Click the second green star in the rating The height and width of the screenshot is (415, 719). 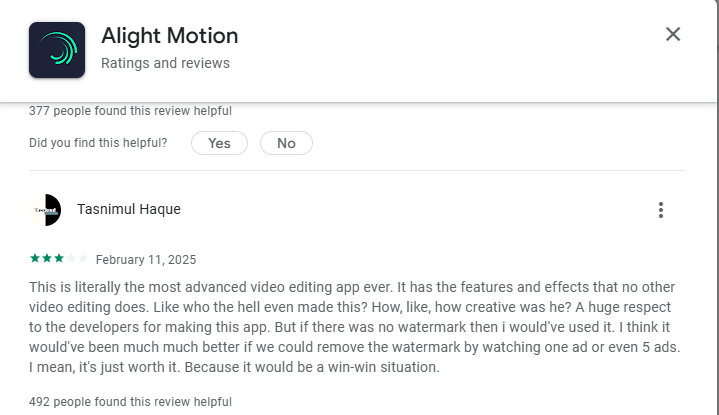47,259
